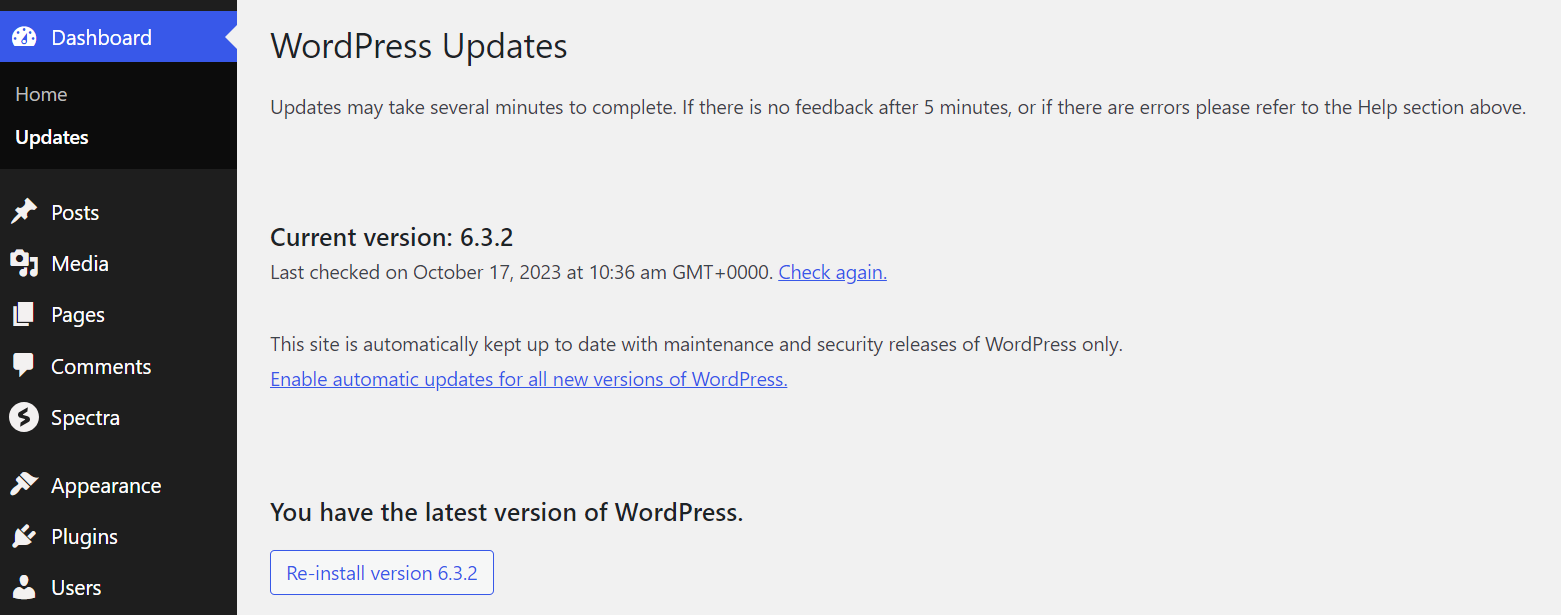Click the Dashboard speedometer icon
The width and height of the screenshot is (1561, 615).
coord(25,36)
